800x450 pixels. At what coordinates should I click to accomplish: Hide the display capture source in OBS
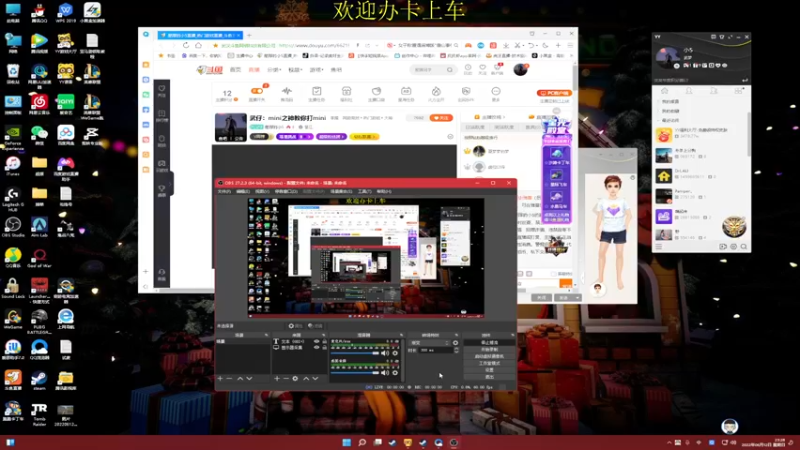click(x=316, y=347)
